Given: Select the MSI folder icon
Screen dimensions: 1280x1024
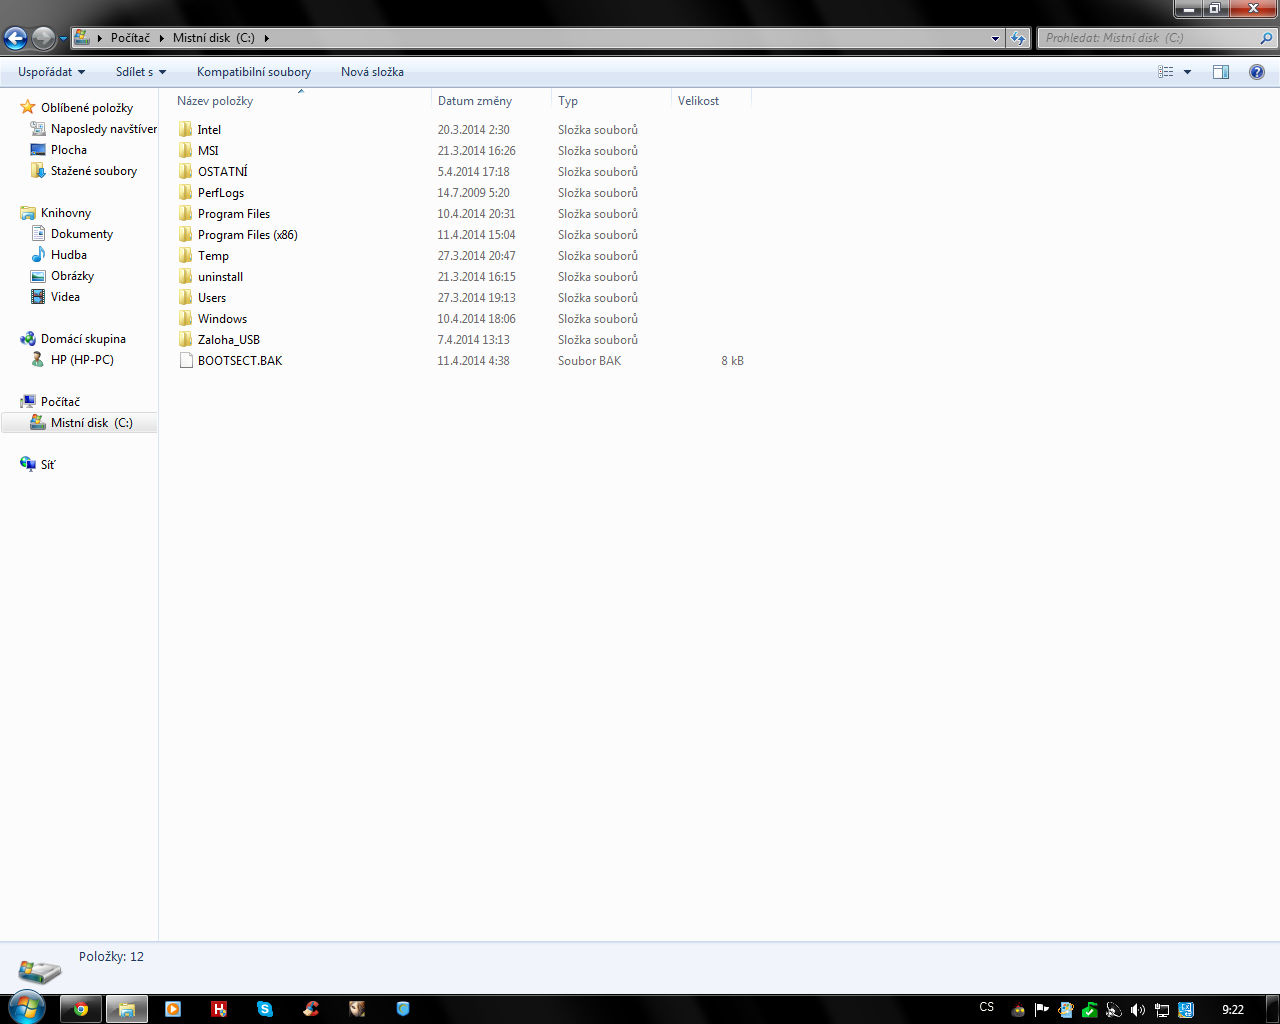Looking at the screenshot, I should (x=186, y=150).
